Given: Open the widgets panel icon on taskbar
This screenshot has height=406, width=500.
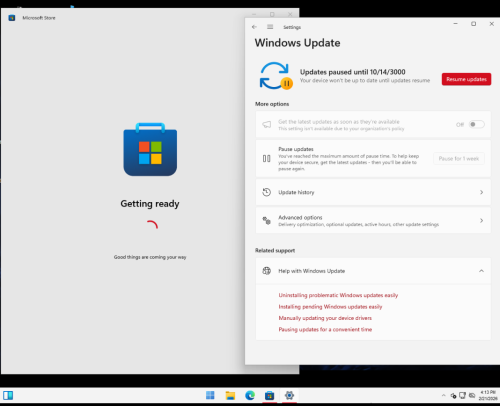Looking at the screenshot, I should [x=8, y=395].
